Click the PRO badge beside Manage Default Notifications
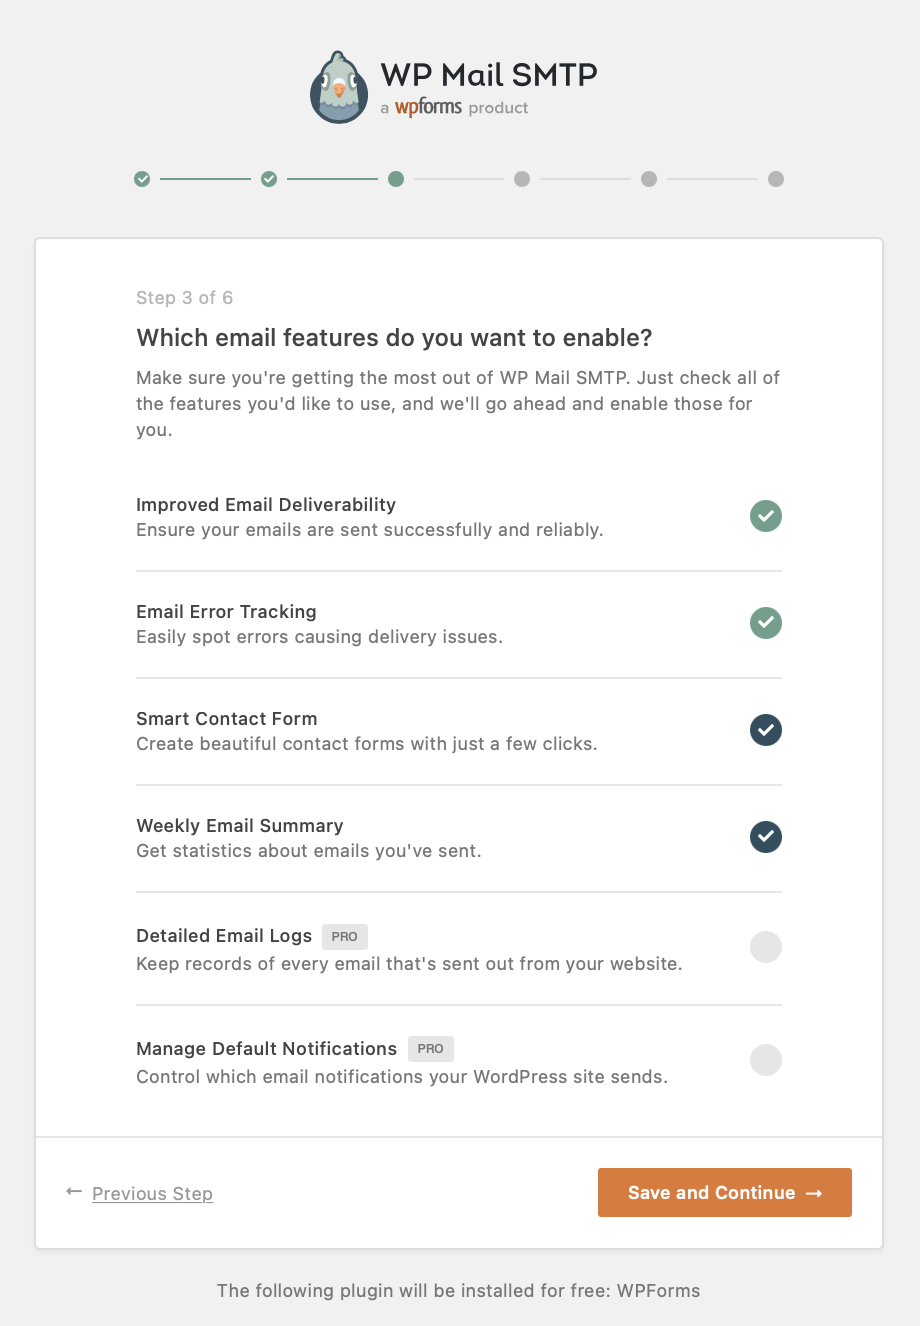Viewport: 920px width, 1326px height. [430, 1048]
